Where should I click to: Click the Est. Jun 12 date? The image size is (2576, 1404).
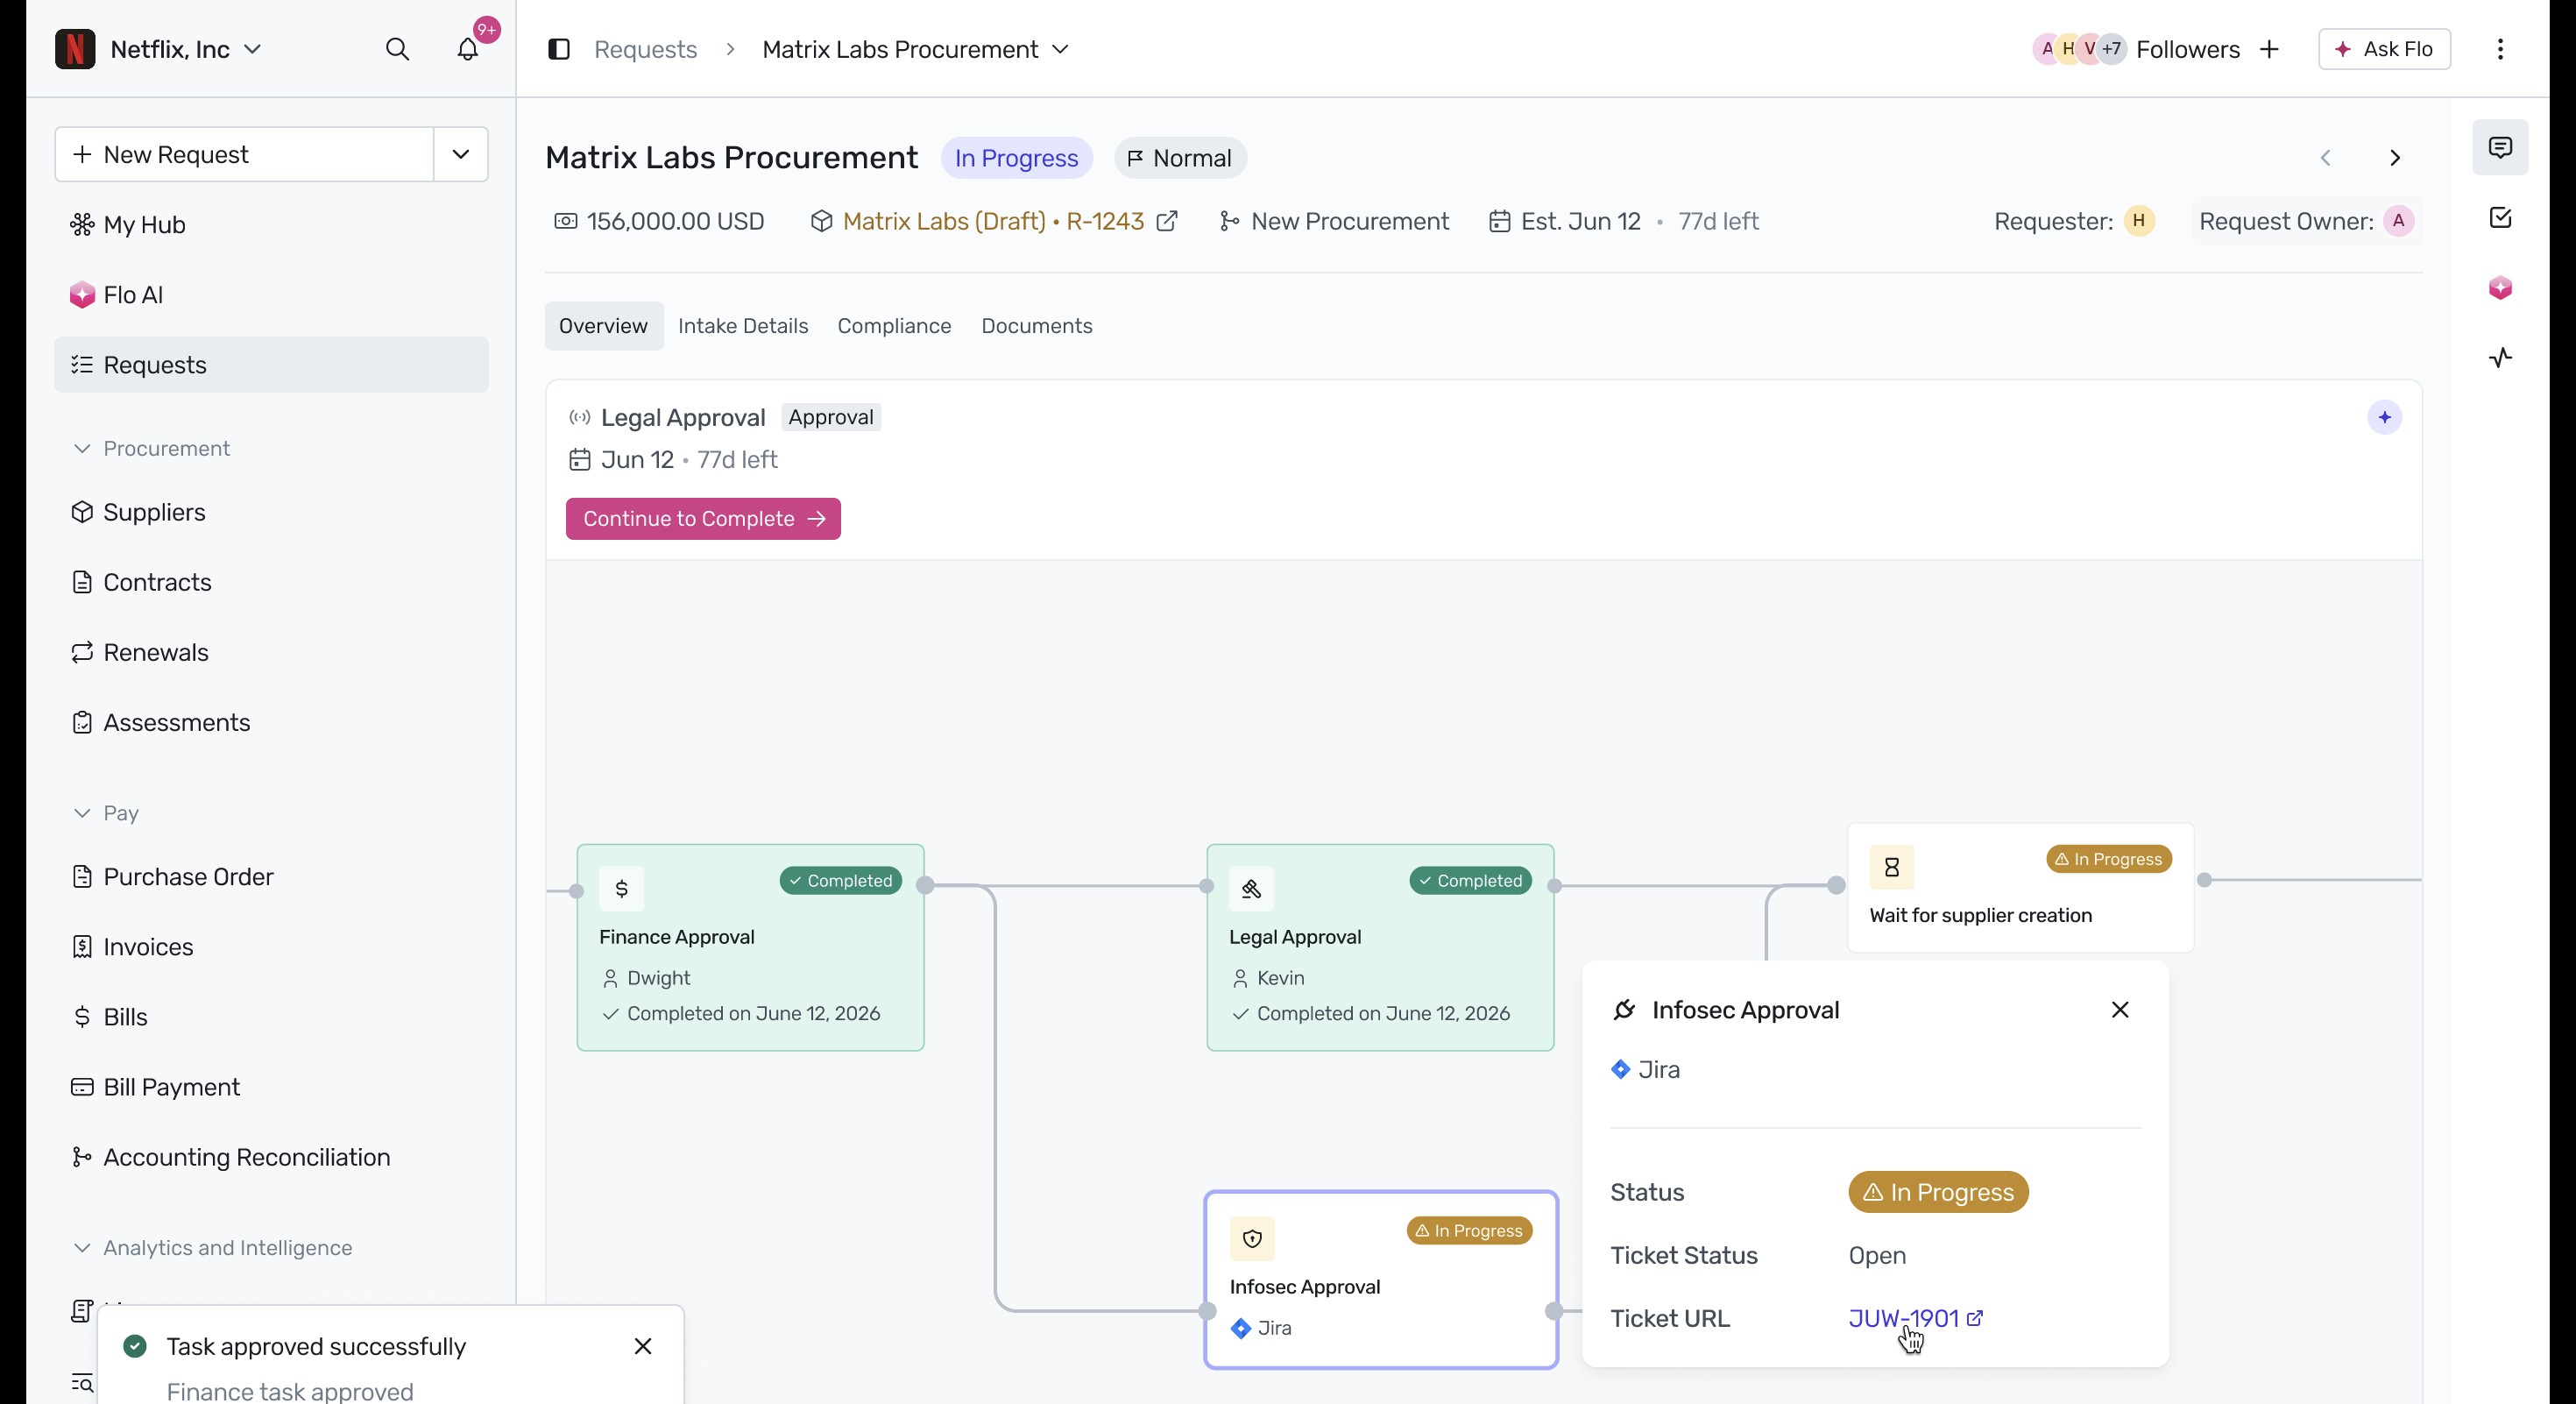(1580, 221)
